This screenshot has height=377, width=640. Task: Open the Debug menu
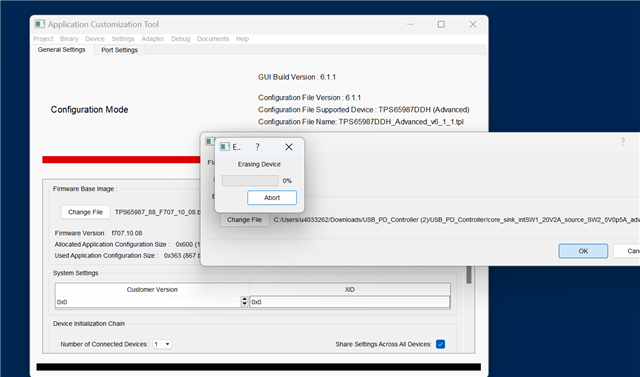[180, 39]
